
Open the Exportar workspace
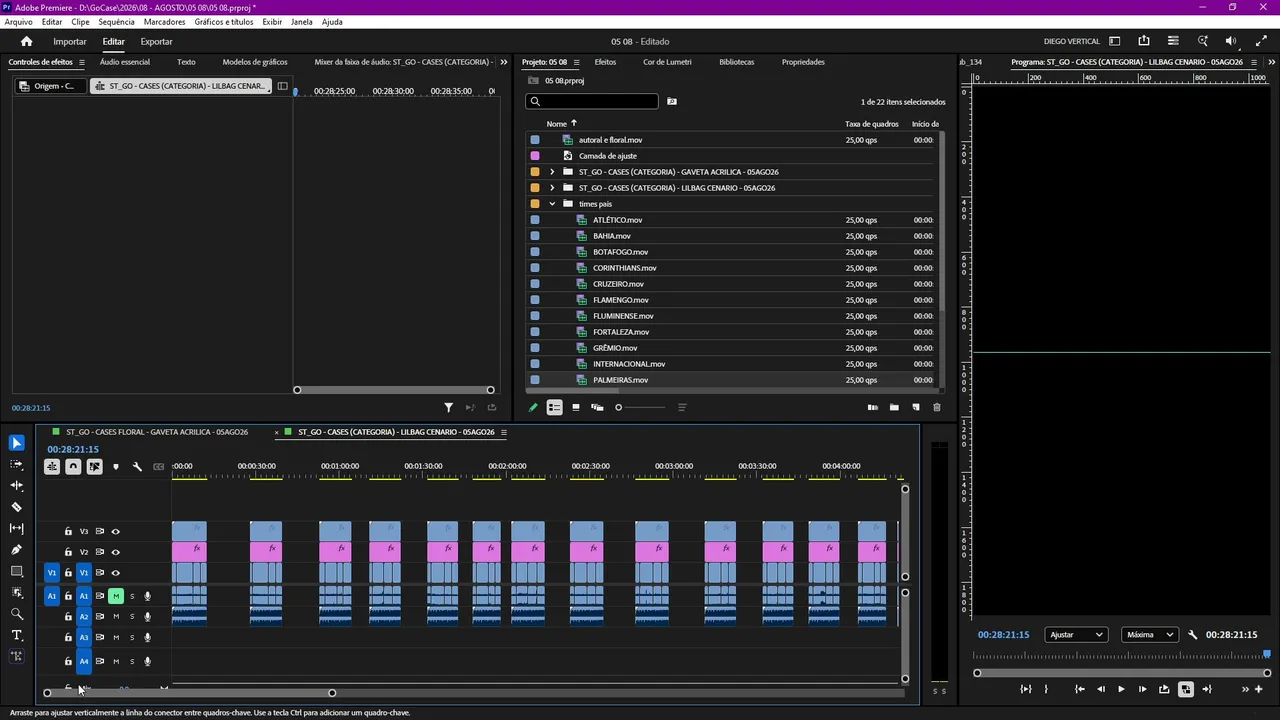(156, 41)
